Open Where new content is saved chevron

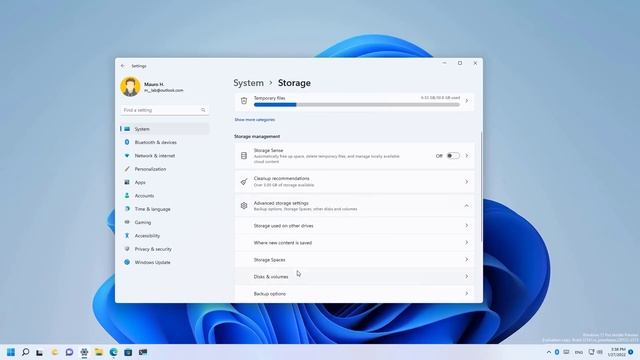(x=467, y=242)
